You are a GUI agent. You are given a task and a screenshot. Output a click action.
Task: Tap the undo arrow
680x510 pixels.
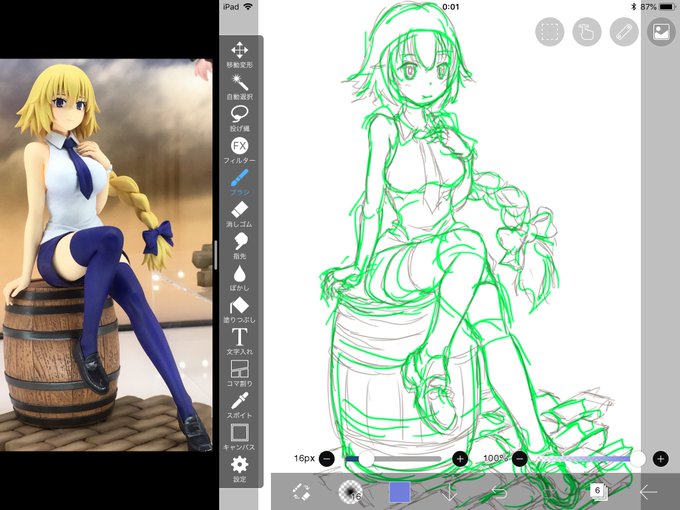click(x=499, y=492)
